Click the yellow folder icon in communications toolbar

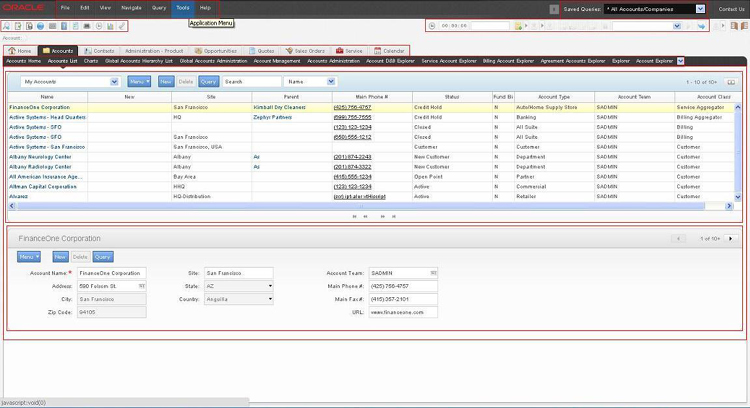click(518, 26)
